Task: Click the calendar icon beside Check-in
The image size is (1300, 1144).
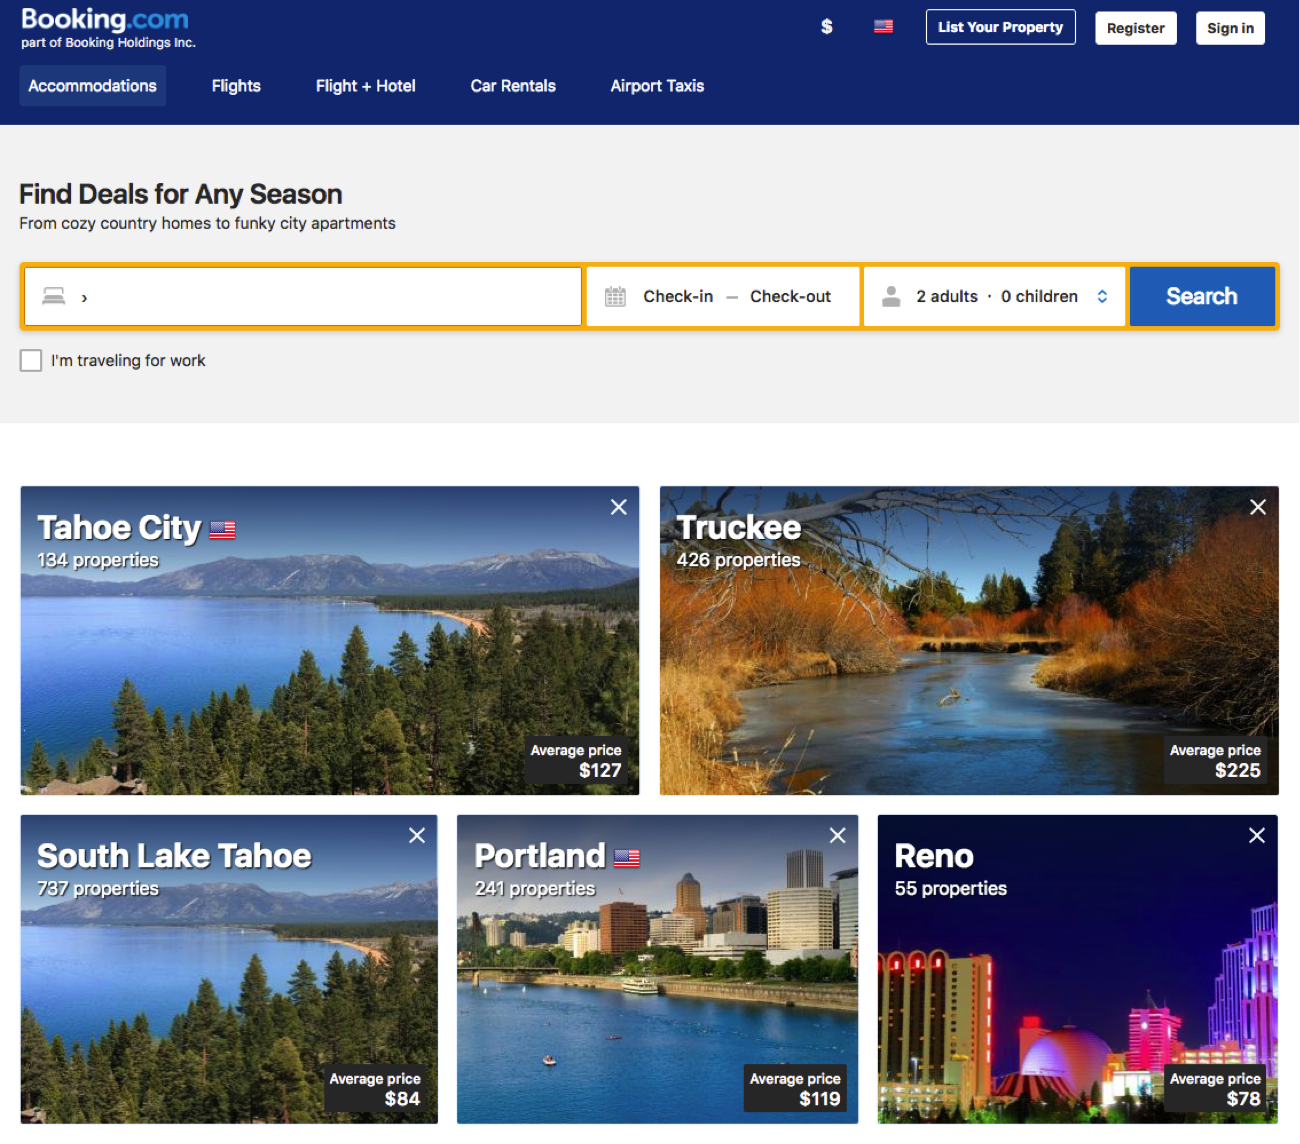Action: (x=615, y=296)
